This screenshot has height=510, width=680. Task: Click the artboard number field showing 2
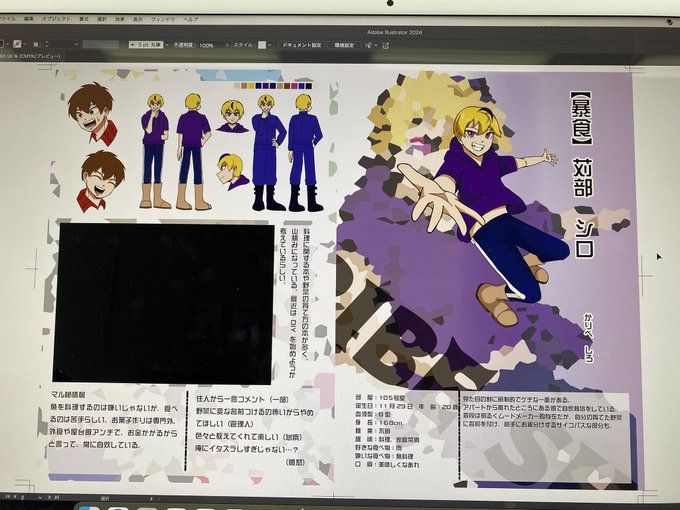point(23,497)
